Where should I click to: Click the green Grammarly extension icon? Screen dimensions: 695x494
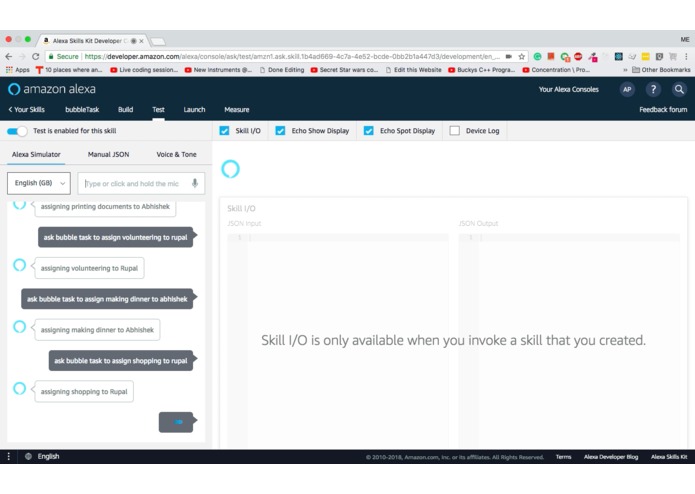pos(537,56)
